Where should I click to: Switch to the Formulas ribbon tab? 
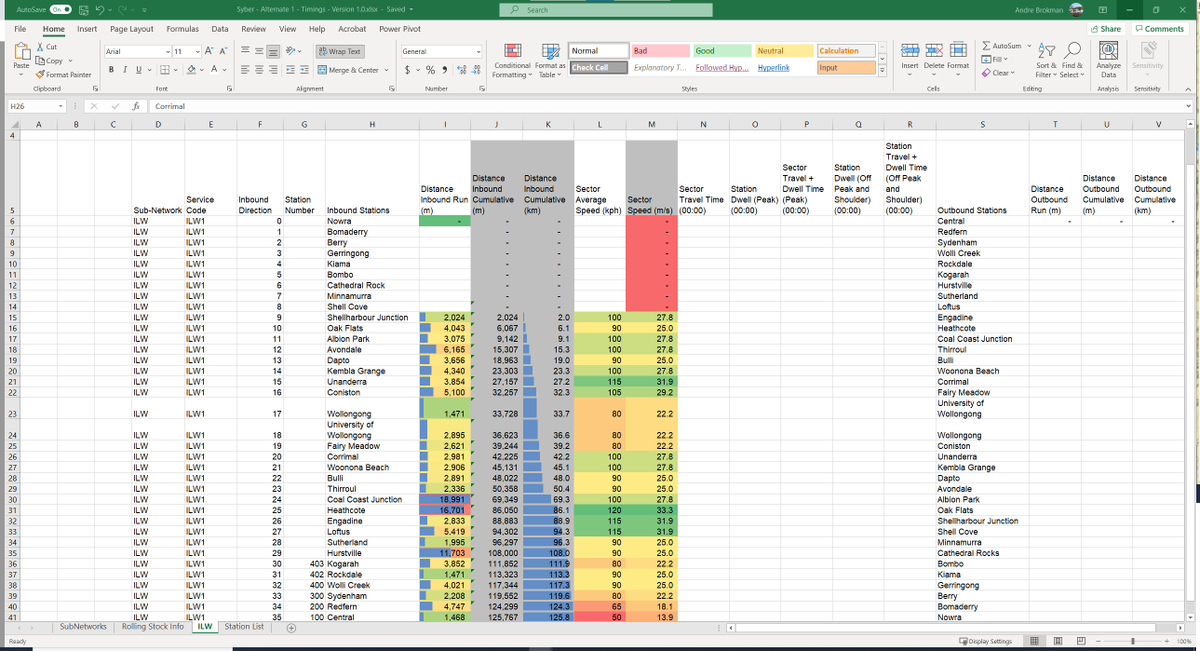tap(182, 30)
